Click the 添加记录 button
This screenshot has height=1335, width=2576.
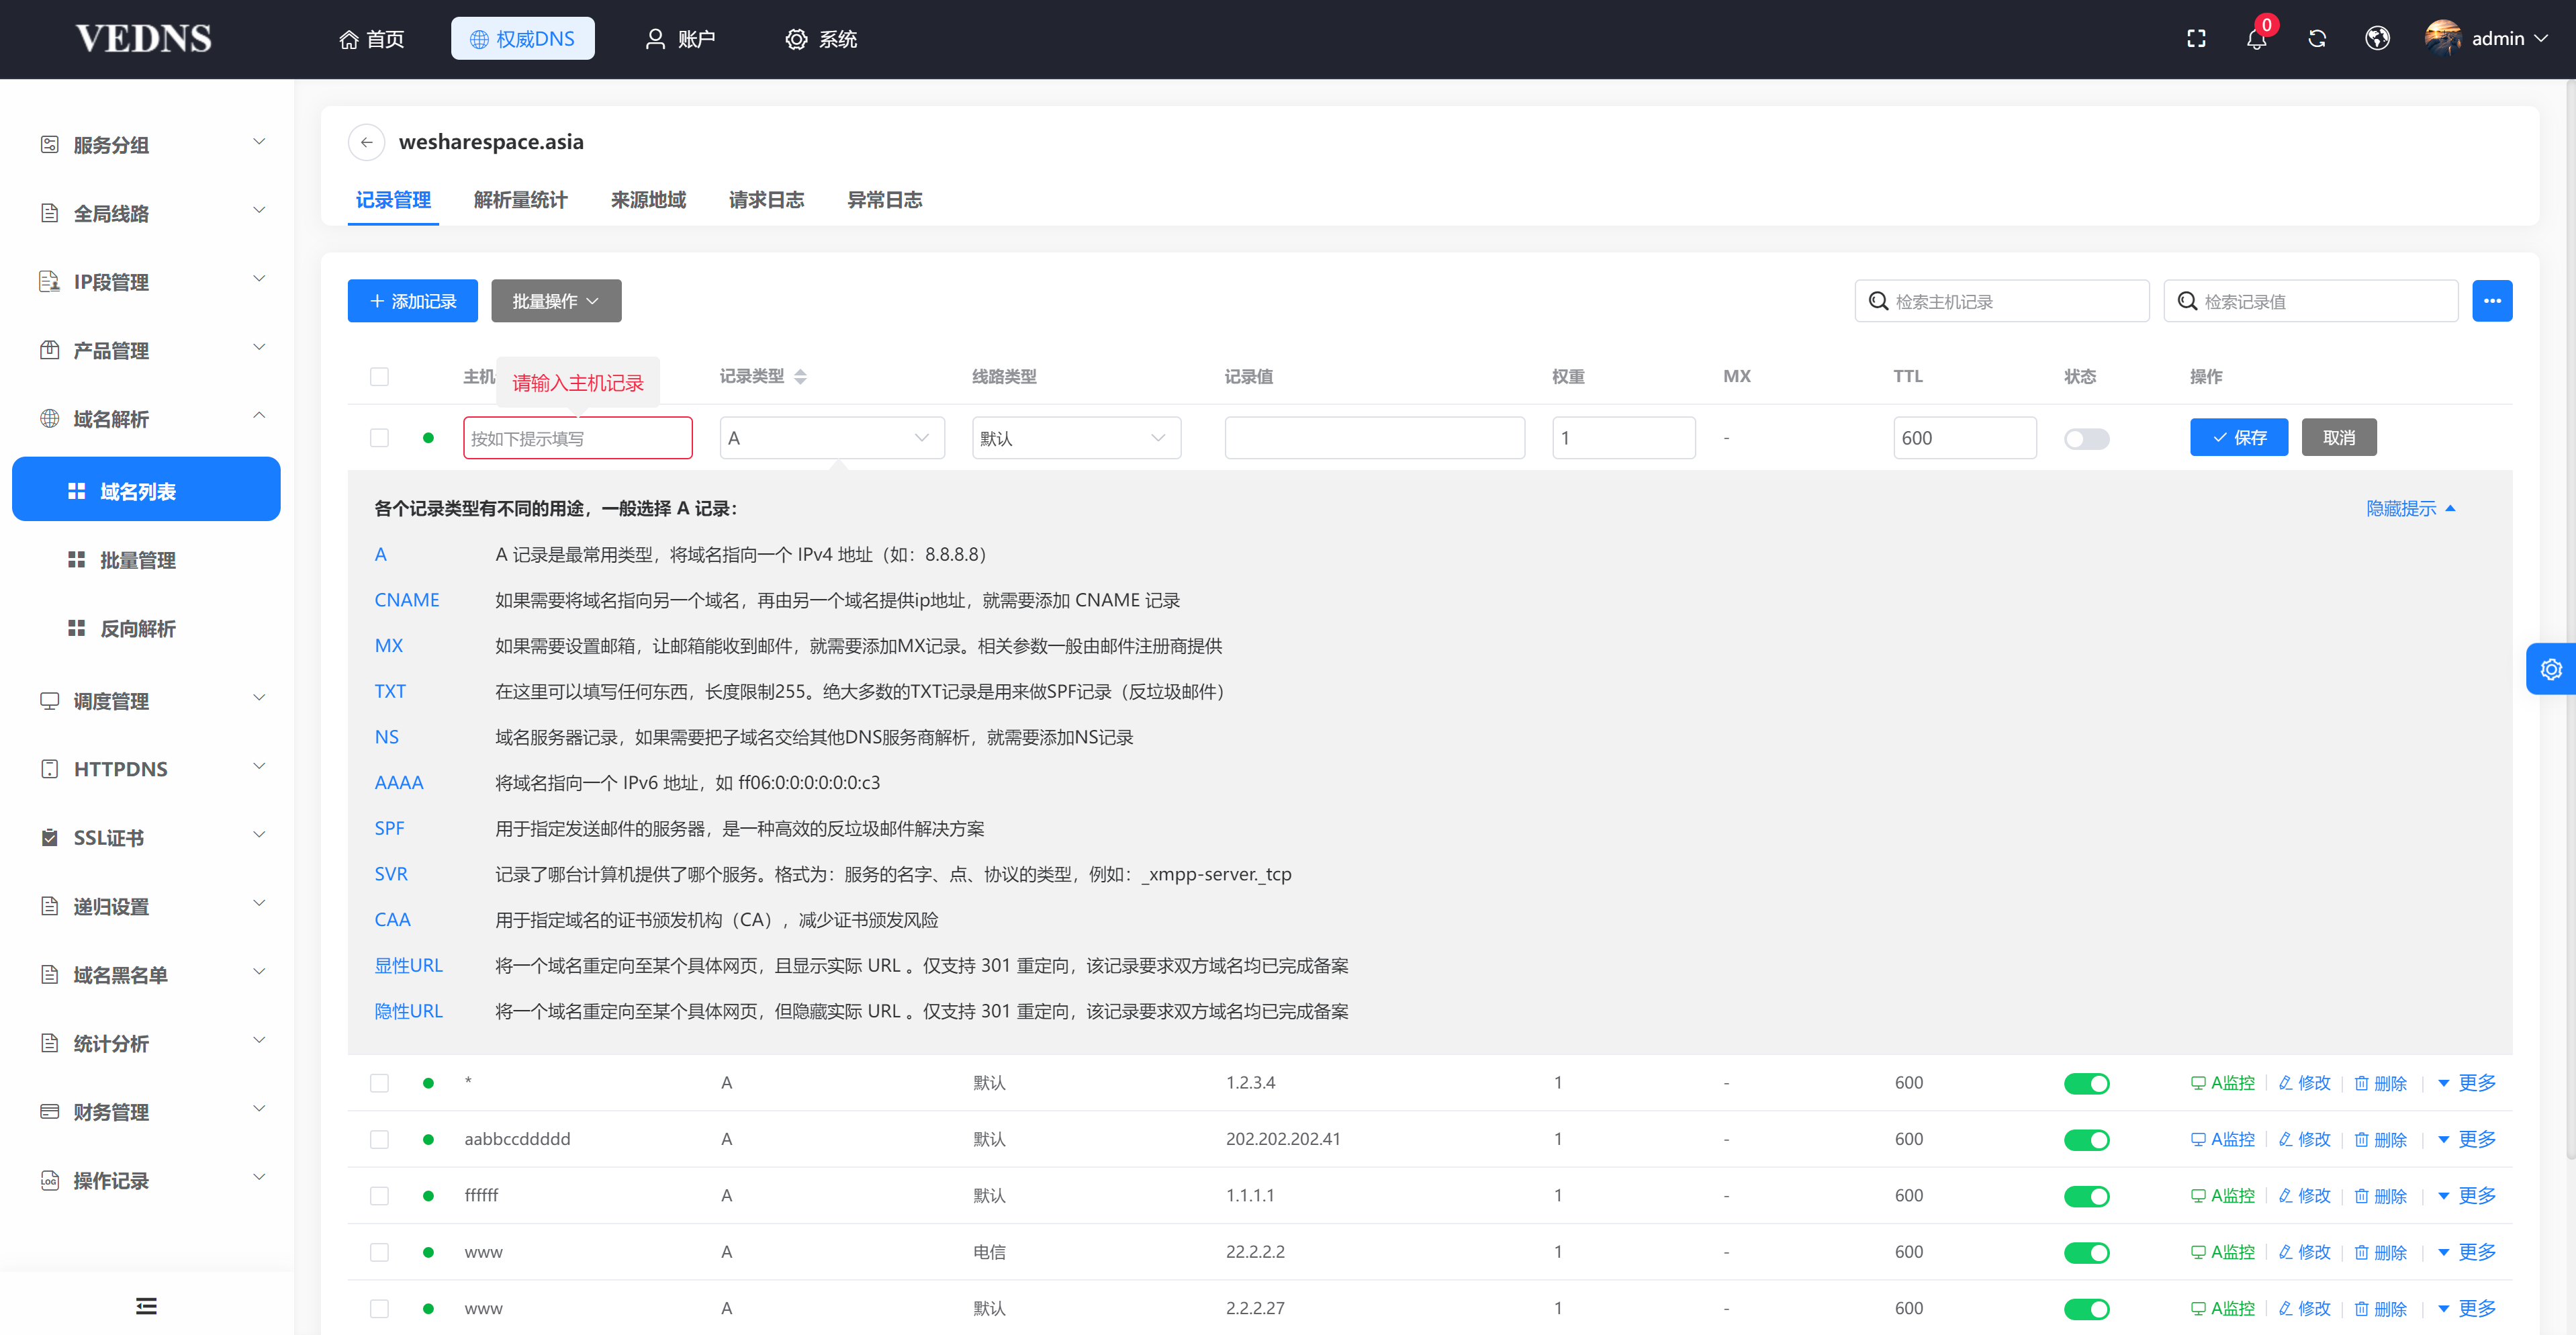(x=412, y=301)
